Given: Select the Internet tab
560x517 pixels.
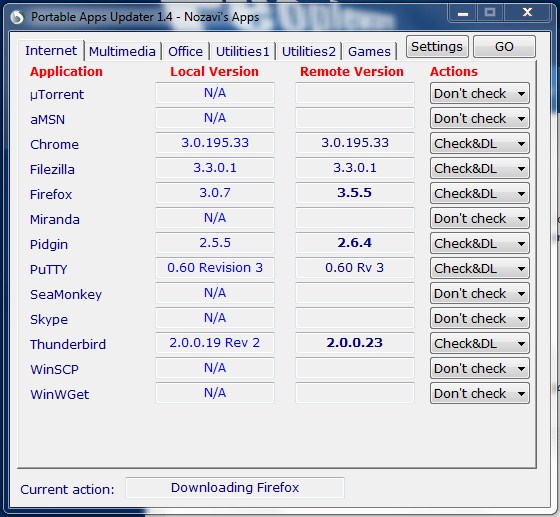Looking at the screenshot, I should pos(51,50).
